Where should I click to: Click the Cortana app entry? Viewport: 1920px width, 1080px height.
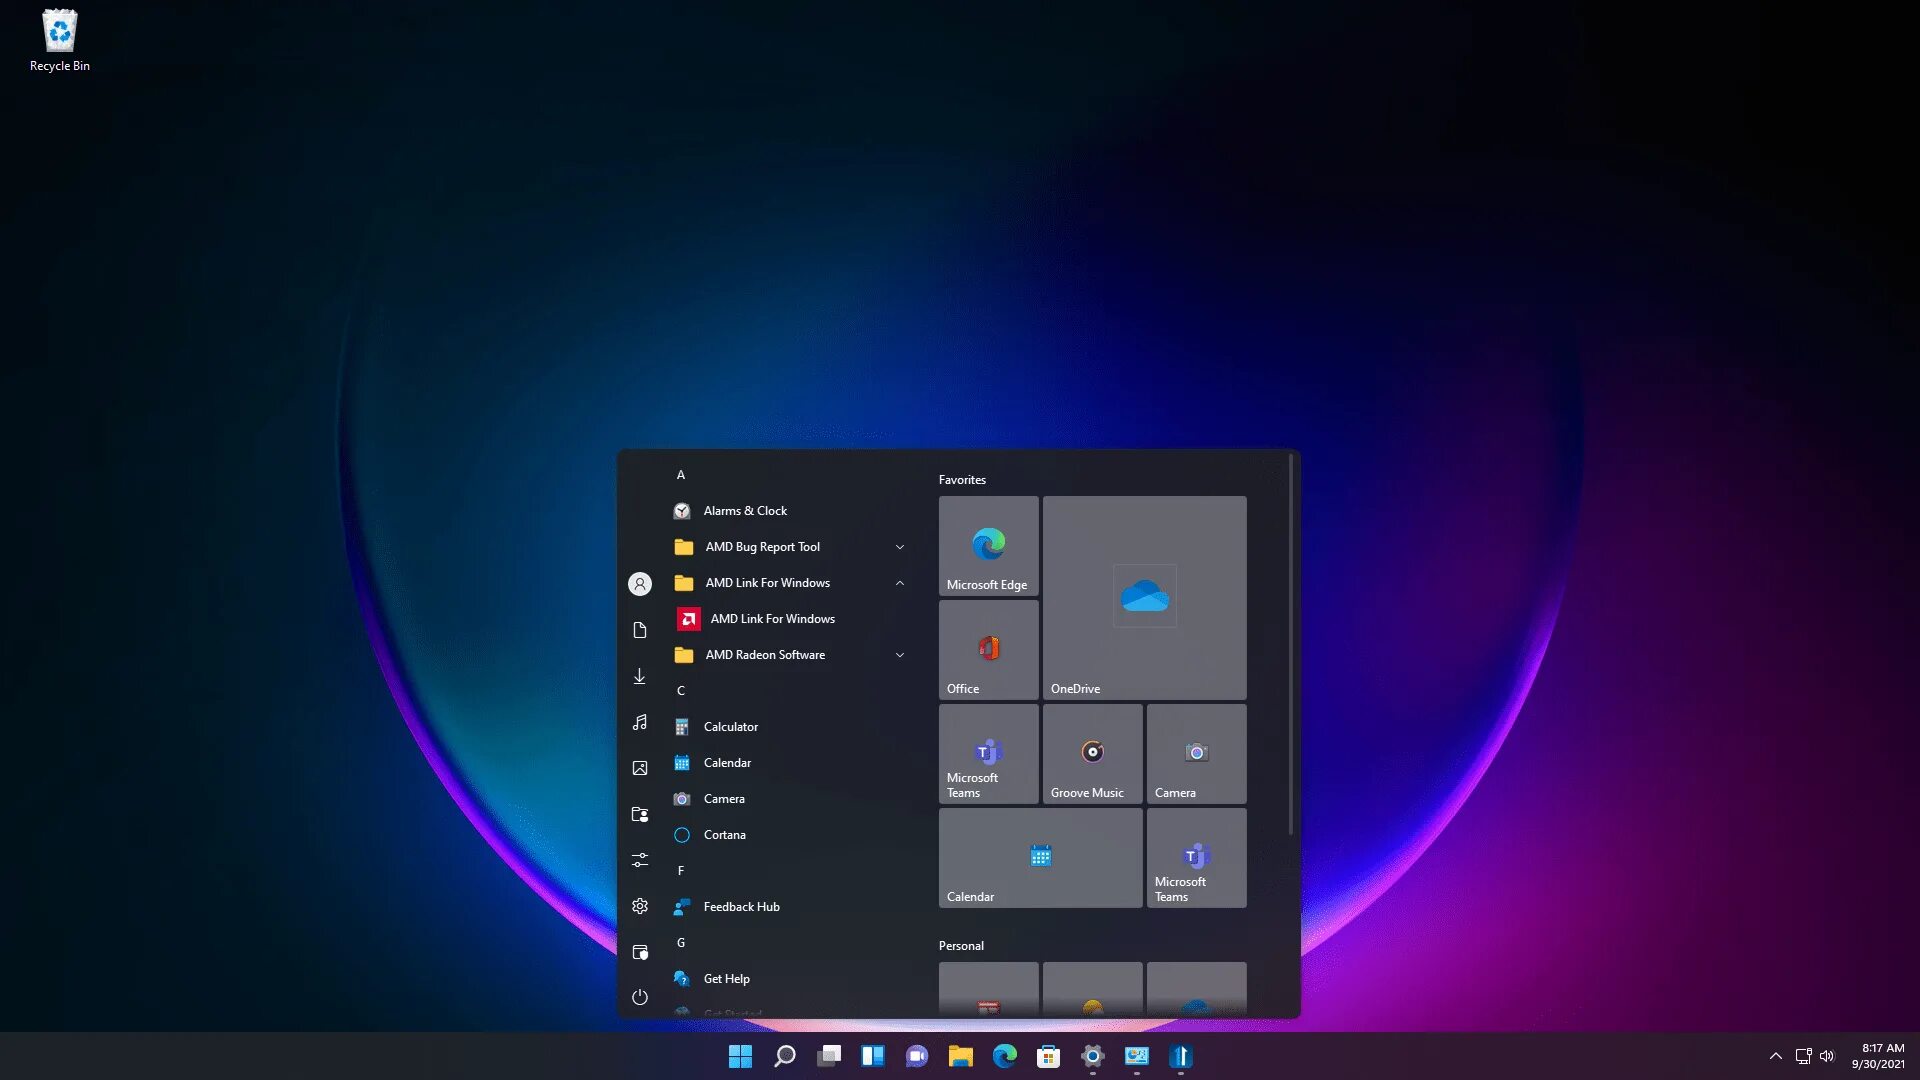724,833
